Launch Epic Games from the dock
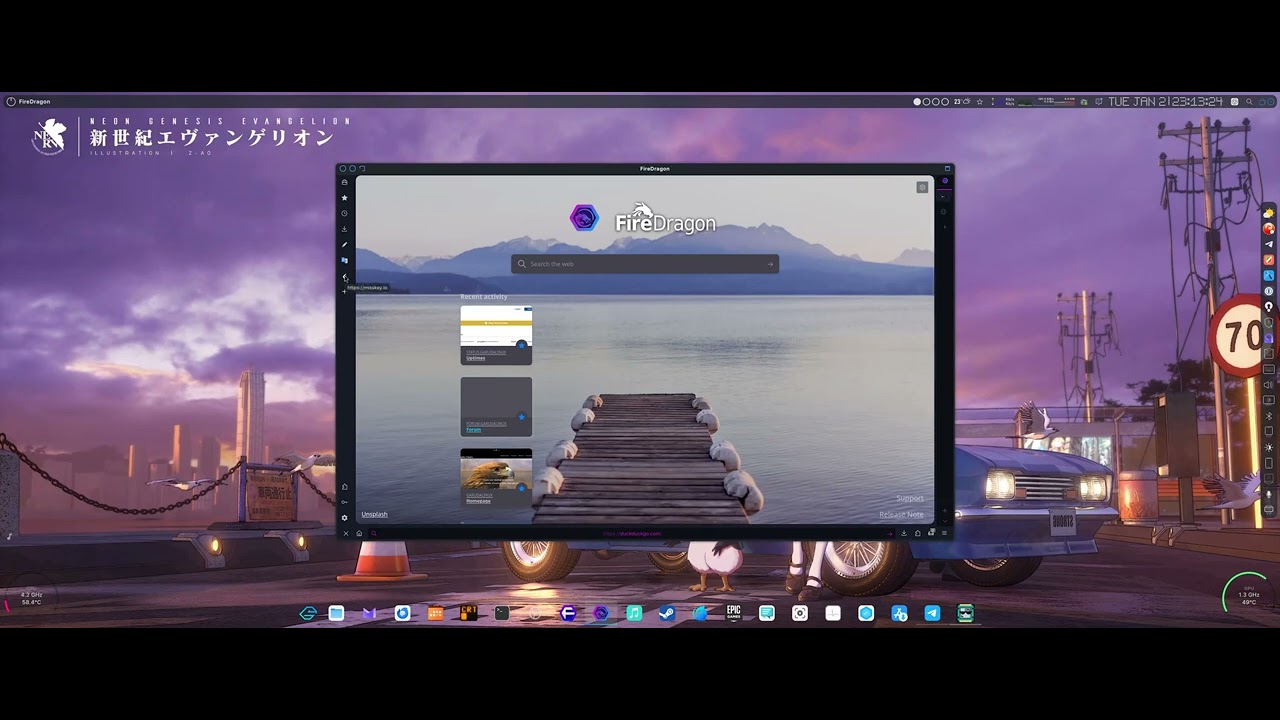This screenshot has width=1280, height=720. pos(733,613)
